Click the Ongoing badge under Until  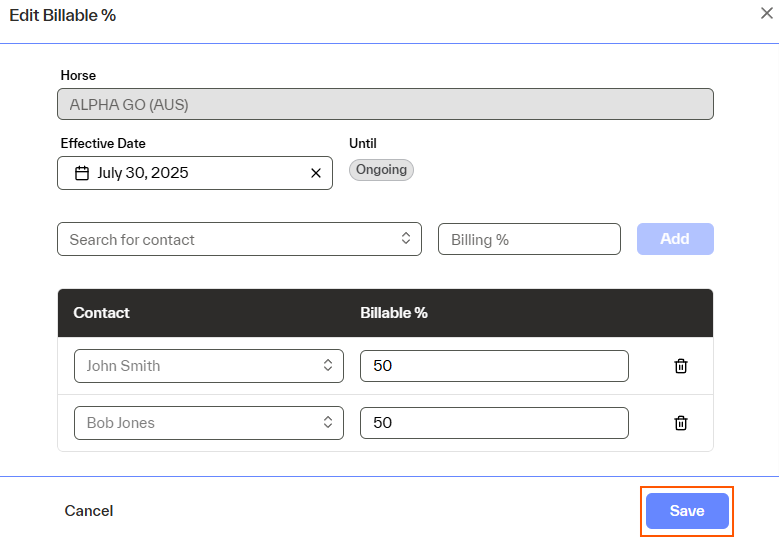(381, 170)
